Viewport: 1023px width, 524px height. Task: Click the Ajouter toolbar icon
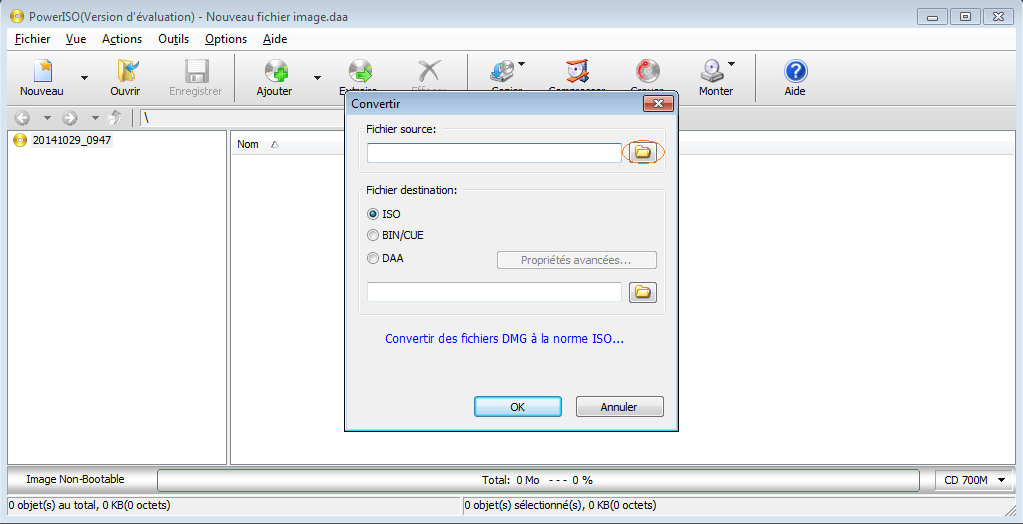(275, 71)
